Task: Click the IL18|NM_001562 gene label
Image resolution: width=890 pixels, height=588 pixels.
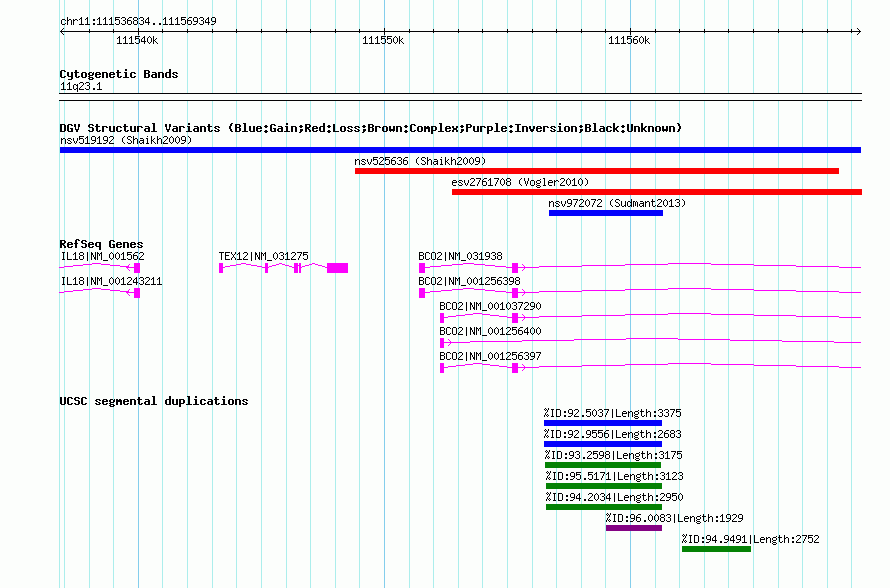Action: (x=102, y=257)
